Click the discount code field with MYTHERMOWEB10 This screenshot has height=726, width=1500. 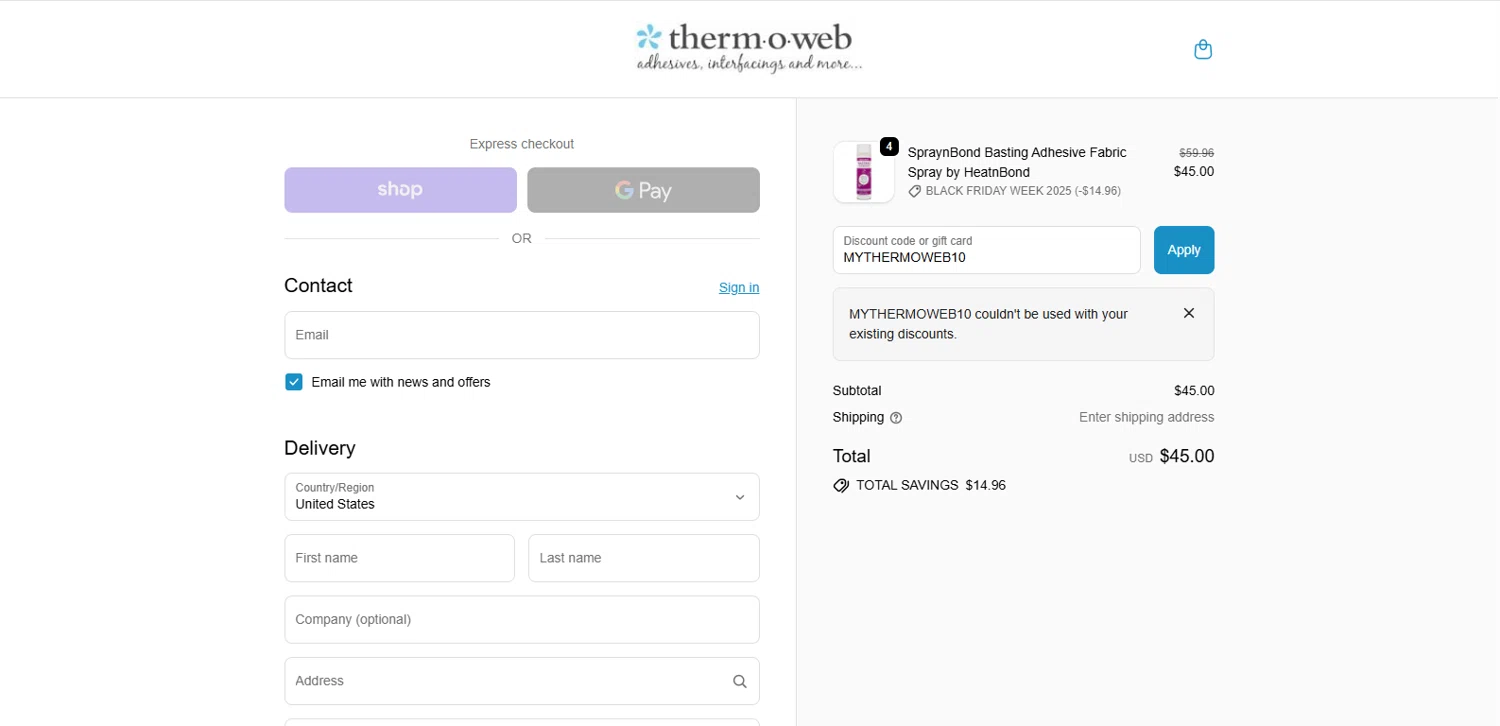pyautogui.click(x=986, y=250)
